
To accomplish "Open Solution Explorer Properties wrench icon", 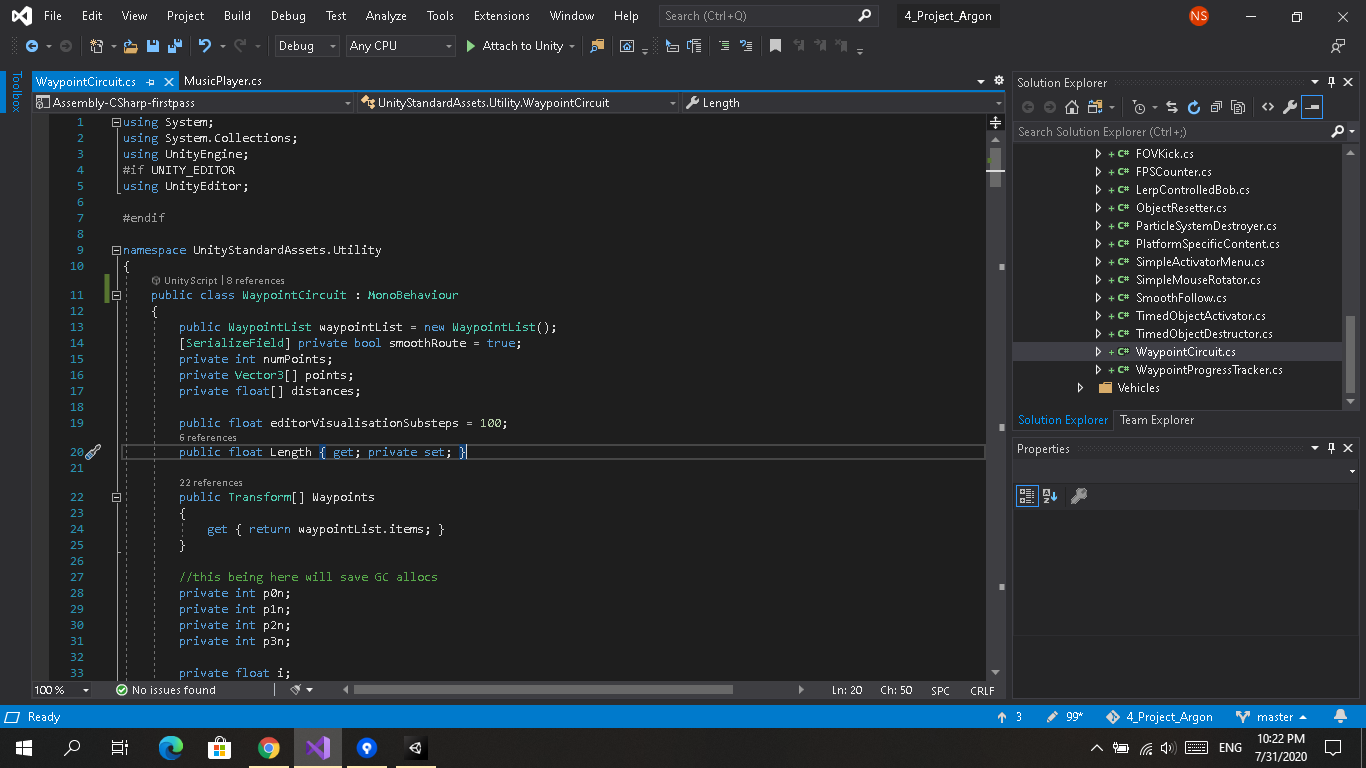I will click(1288, 107).
